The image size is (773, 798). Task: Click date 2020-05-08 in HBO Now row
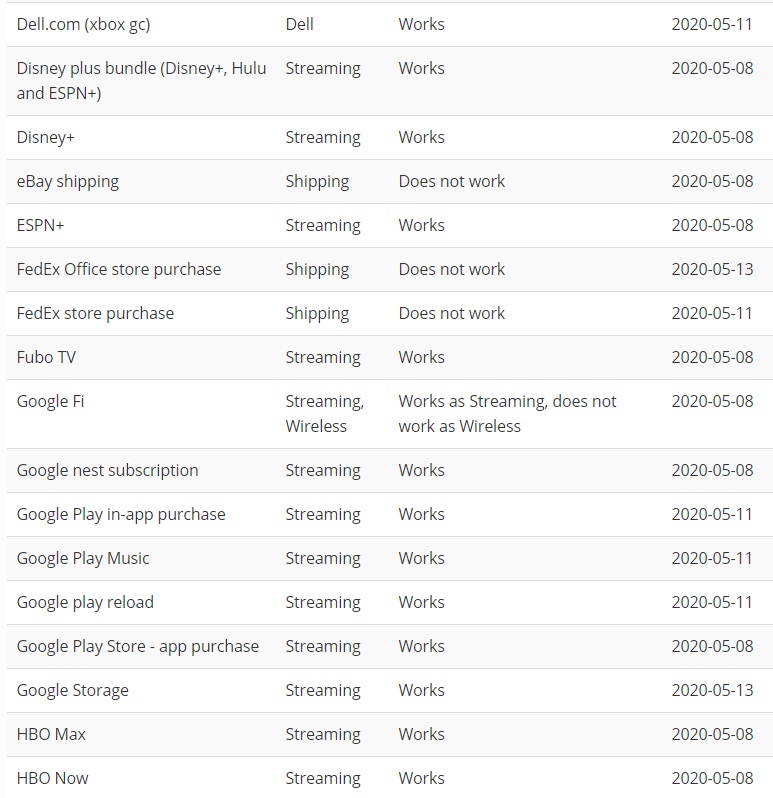click(x=712, y=778)
